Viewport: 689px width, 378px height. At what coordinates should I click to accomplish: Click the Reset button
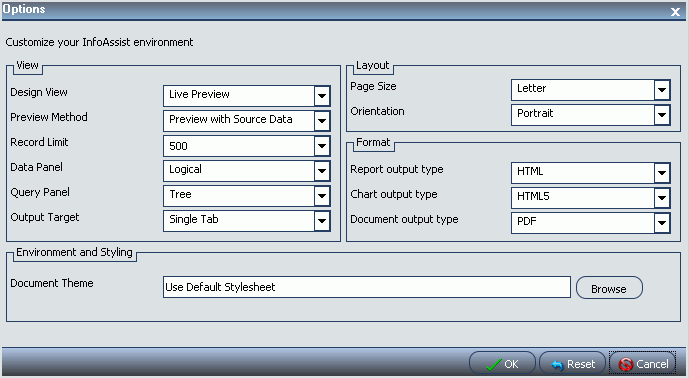pos(573,364)
